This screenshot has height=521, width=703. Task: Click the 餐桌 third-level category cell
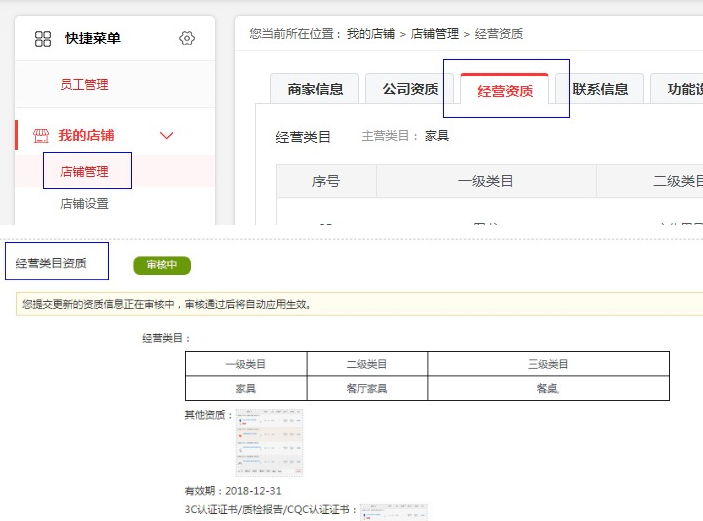click(548, 388)
